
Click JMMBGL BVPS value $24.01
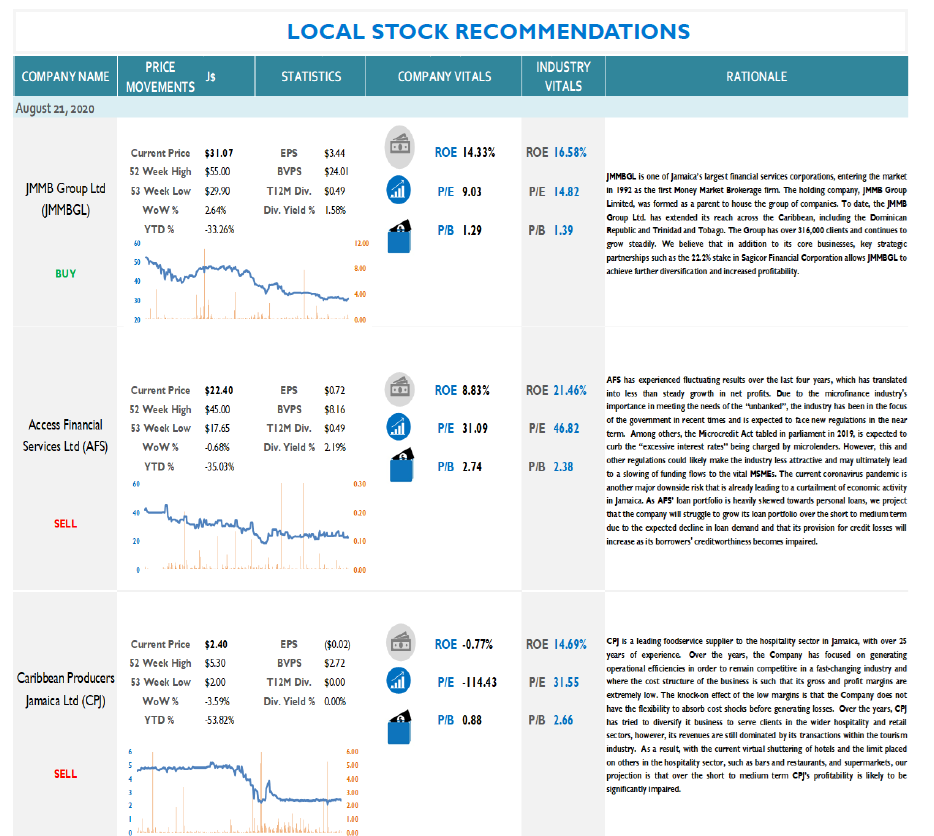coord(336,172)
